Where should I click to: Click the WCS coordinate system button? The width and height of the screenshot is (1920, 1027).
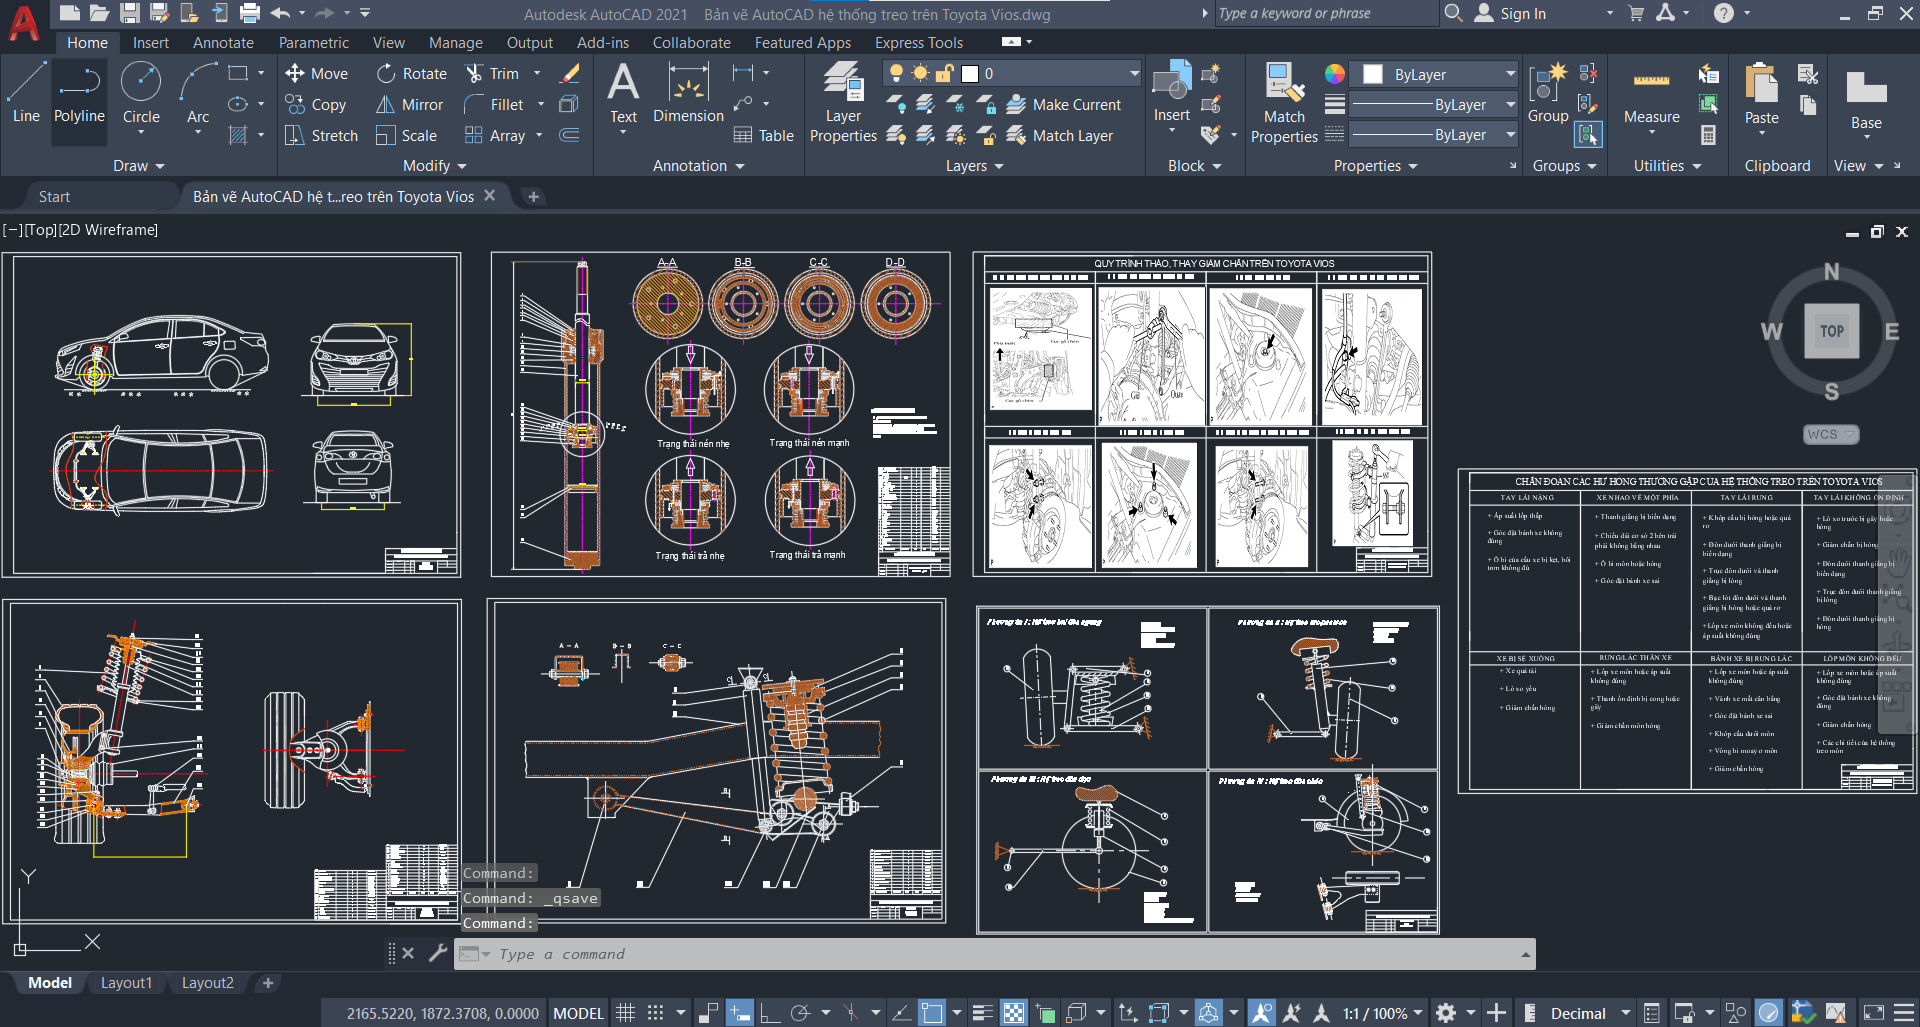point(1830,434)
